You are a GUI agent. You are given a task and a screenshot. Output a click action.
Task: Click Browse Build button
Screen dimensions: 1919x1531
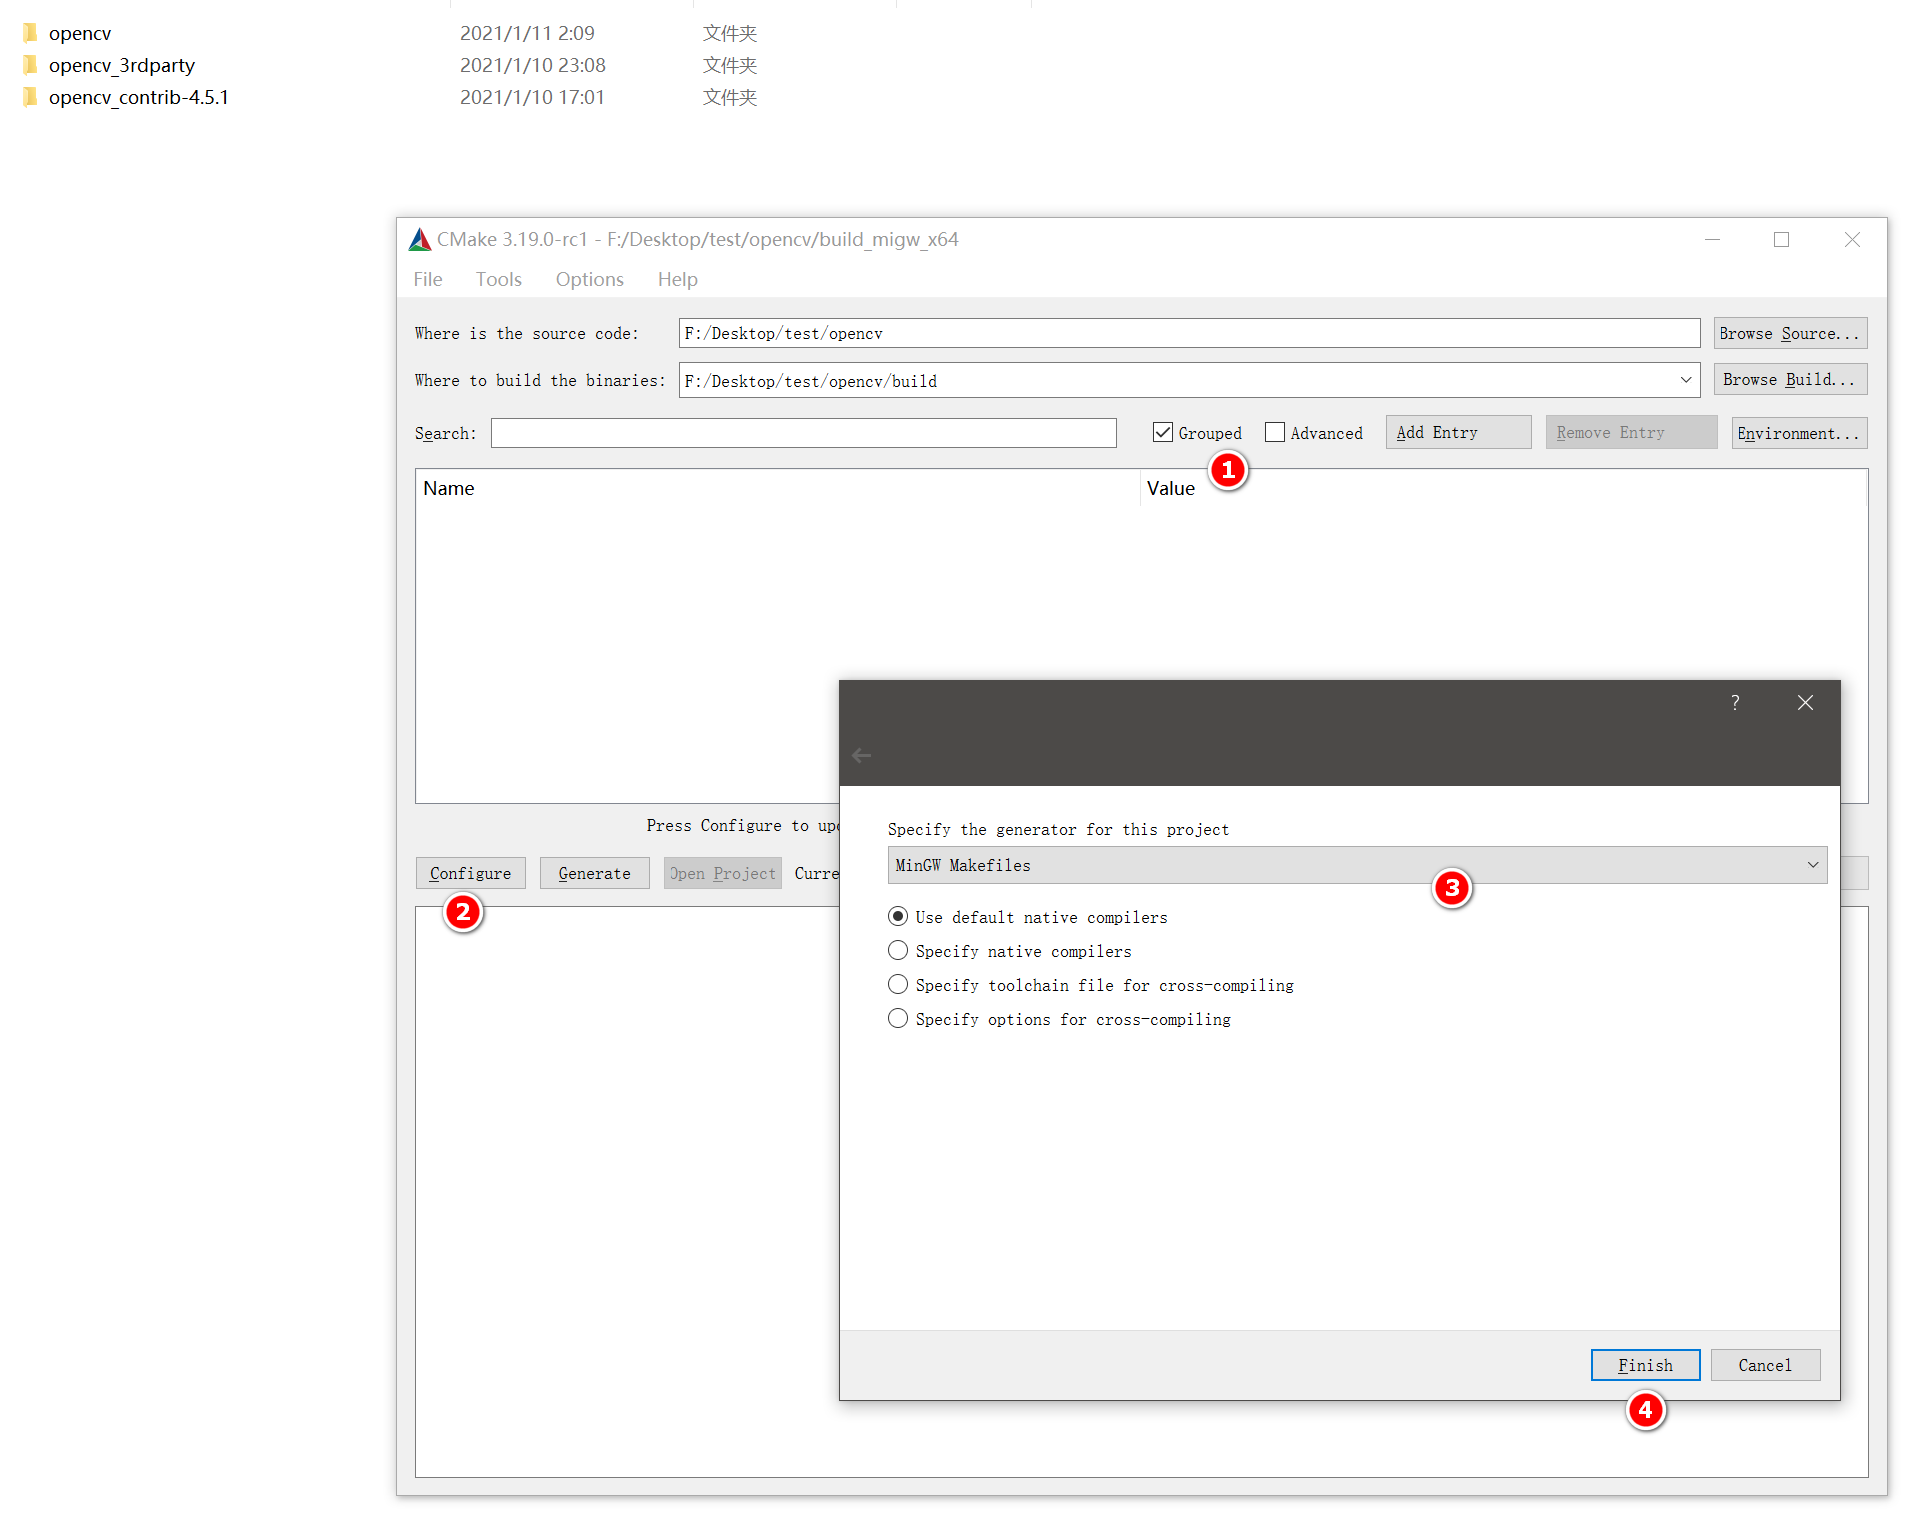[1790, 379]
